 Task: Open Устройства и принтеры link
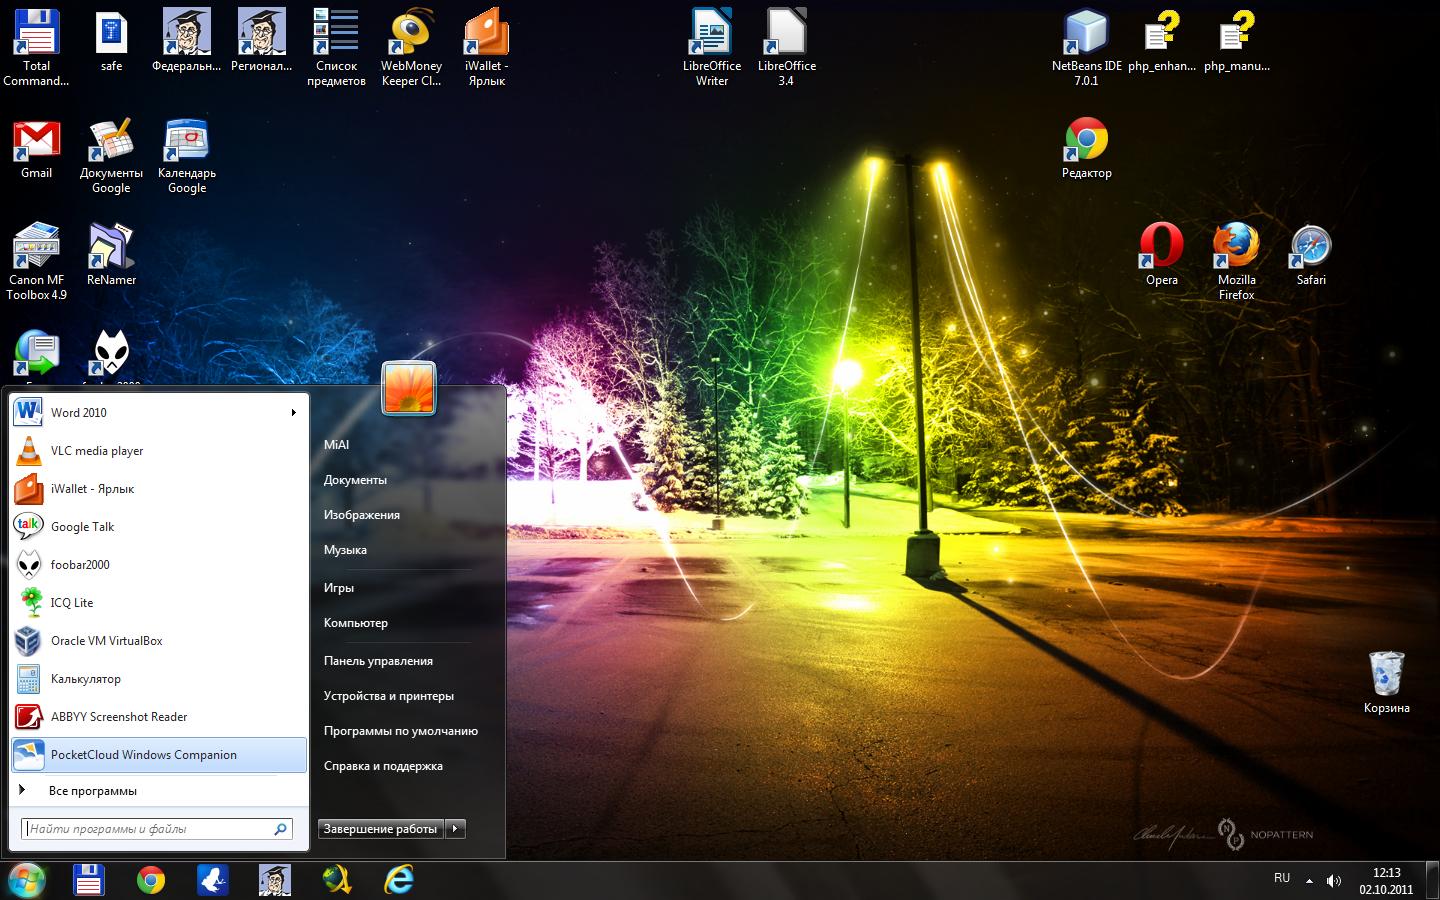[x=388, y=696]
